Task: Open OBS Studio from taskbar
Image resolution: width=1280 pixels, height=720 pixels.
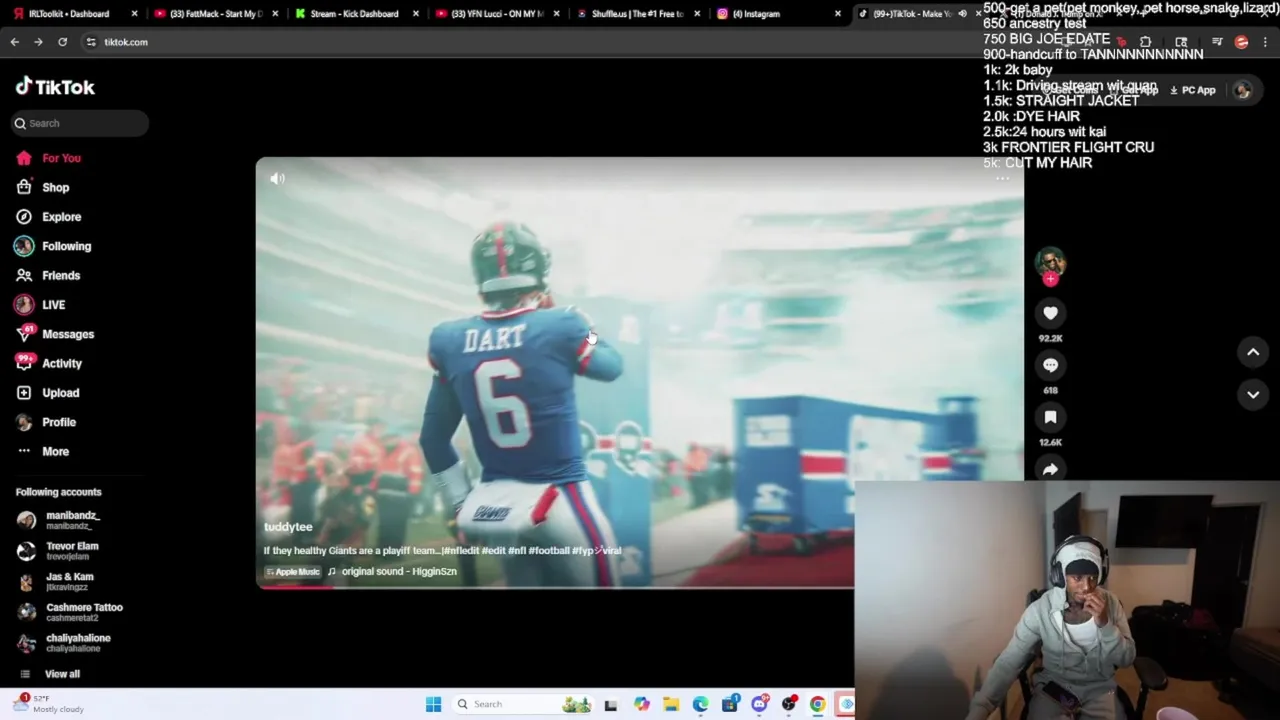Action: point(789,704)
